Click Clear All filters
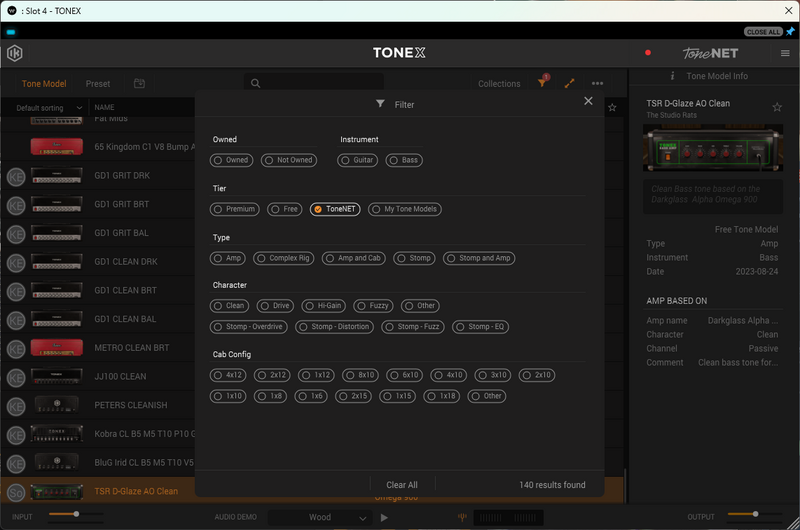Image resolution: width=800 pixels, height=530 pixels. [402, 485]
